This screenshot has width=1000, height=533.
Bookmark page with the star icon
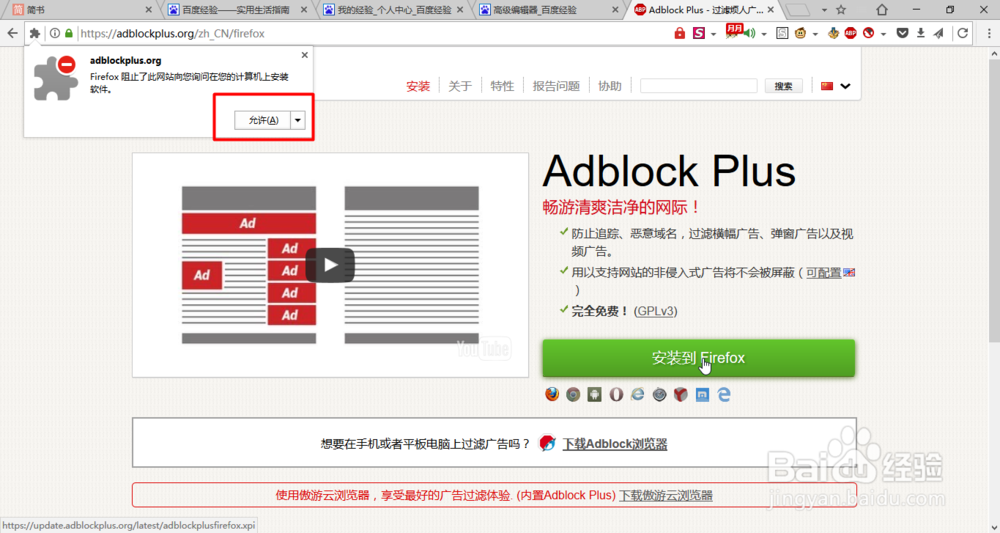tap(841, 10)
